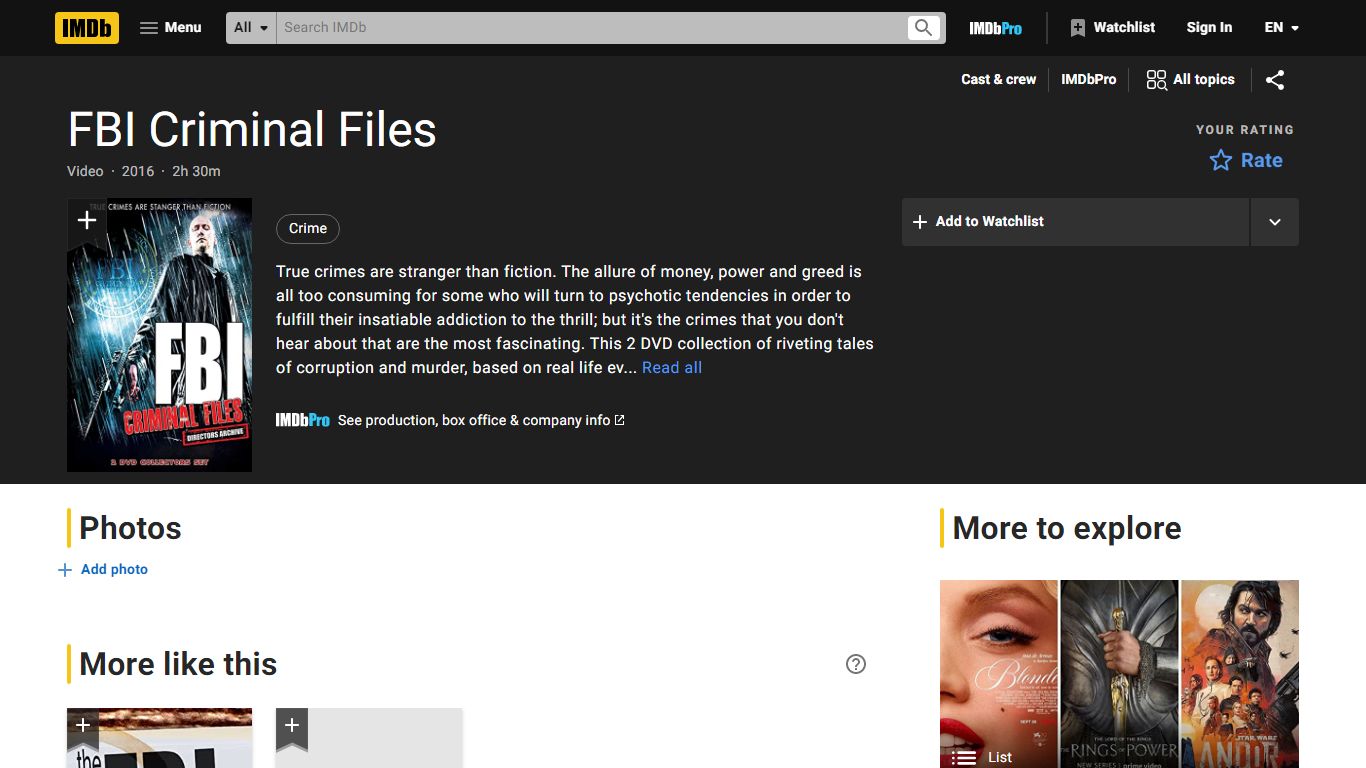Click the IMDb home logo
The image size is (1366, 768).
pos(87,28)
